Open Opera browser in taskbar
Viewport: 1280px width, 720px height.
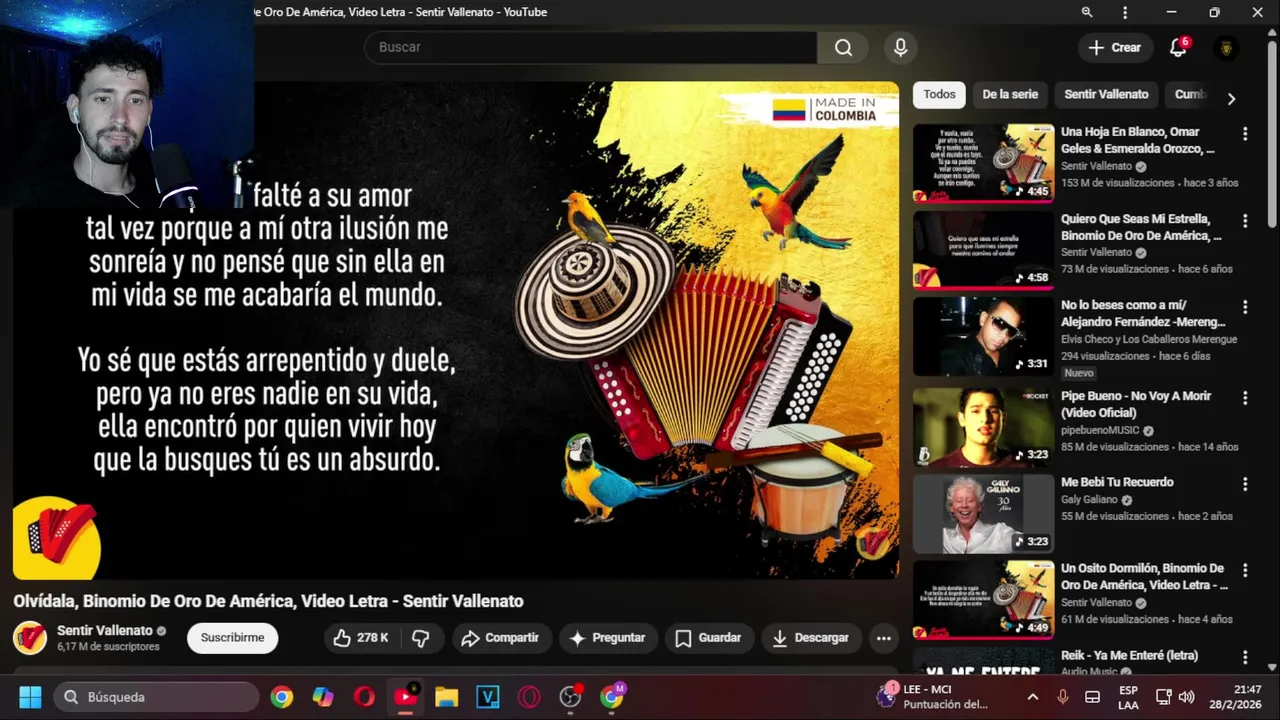[364, 697]
